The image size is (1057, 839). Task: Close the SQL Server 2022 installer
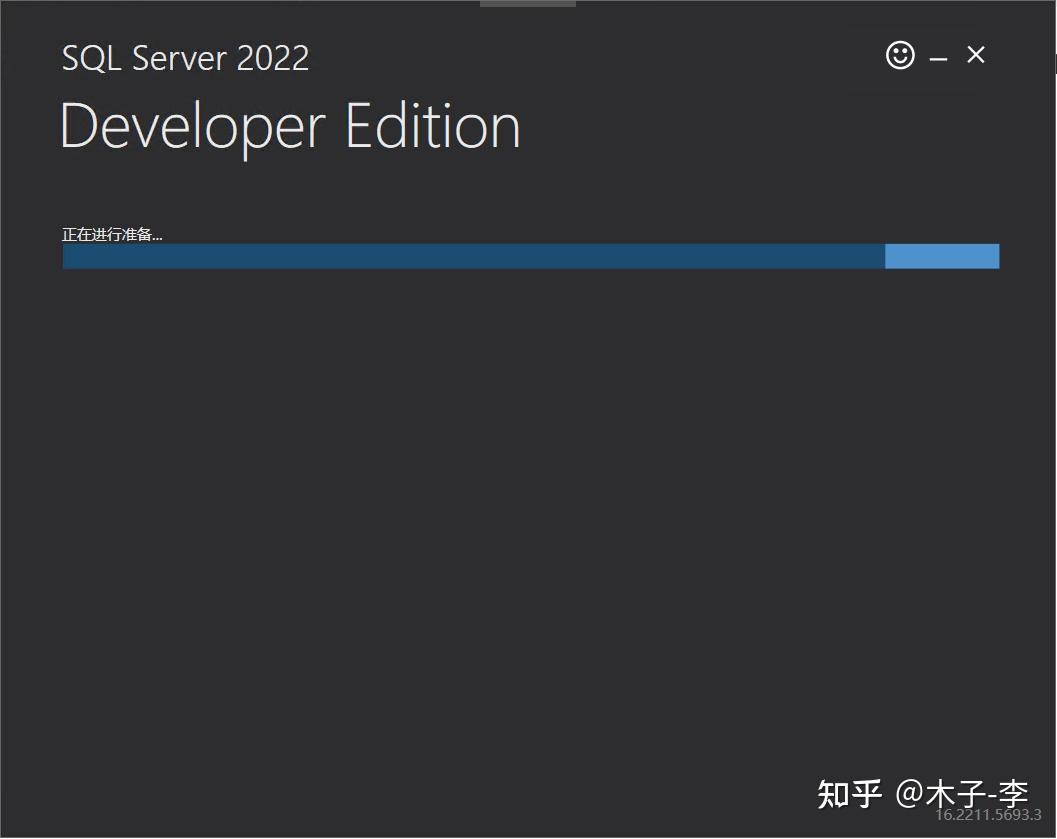click(x=975, y=55)
